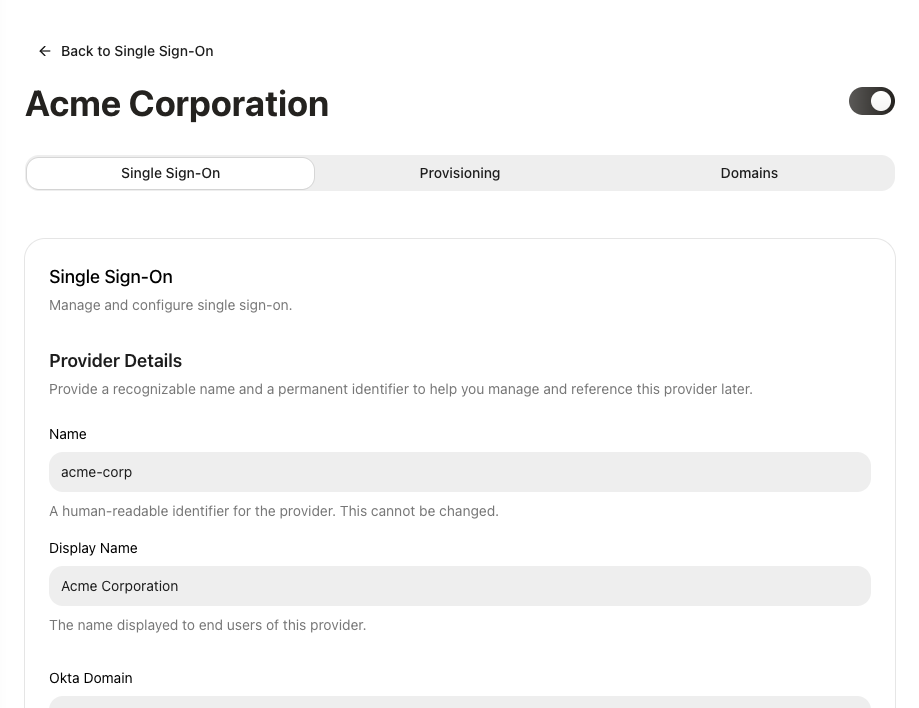Switch to the Provisioning tab
Screen dimensions: 919x708
point(459,173)
